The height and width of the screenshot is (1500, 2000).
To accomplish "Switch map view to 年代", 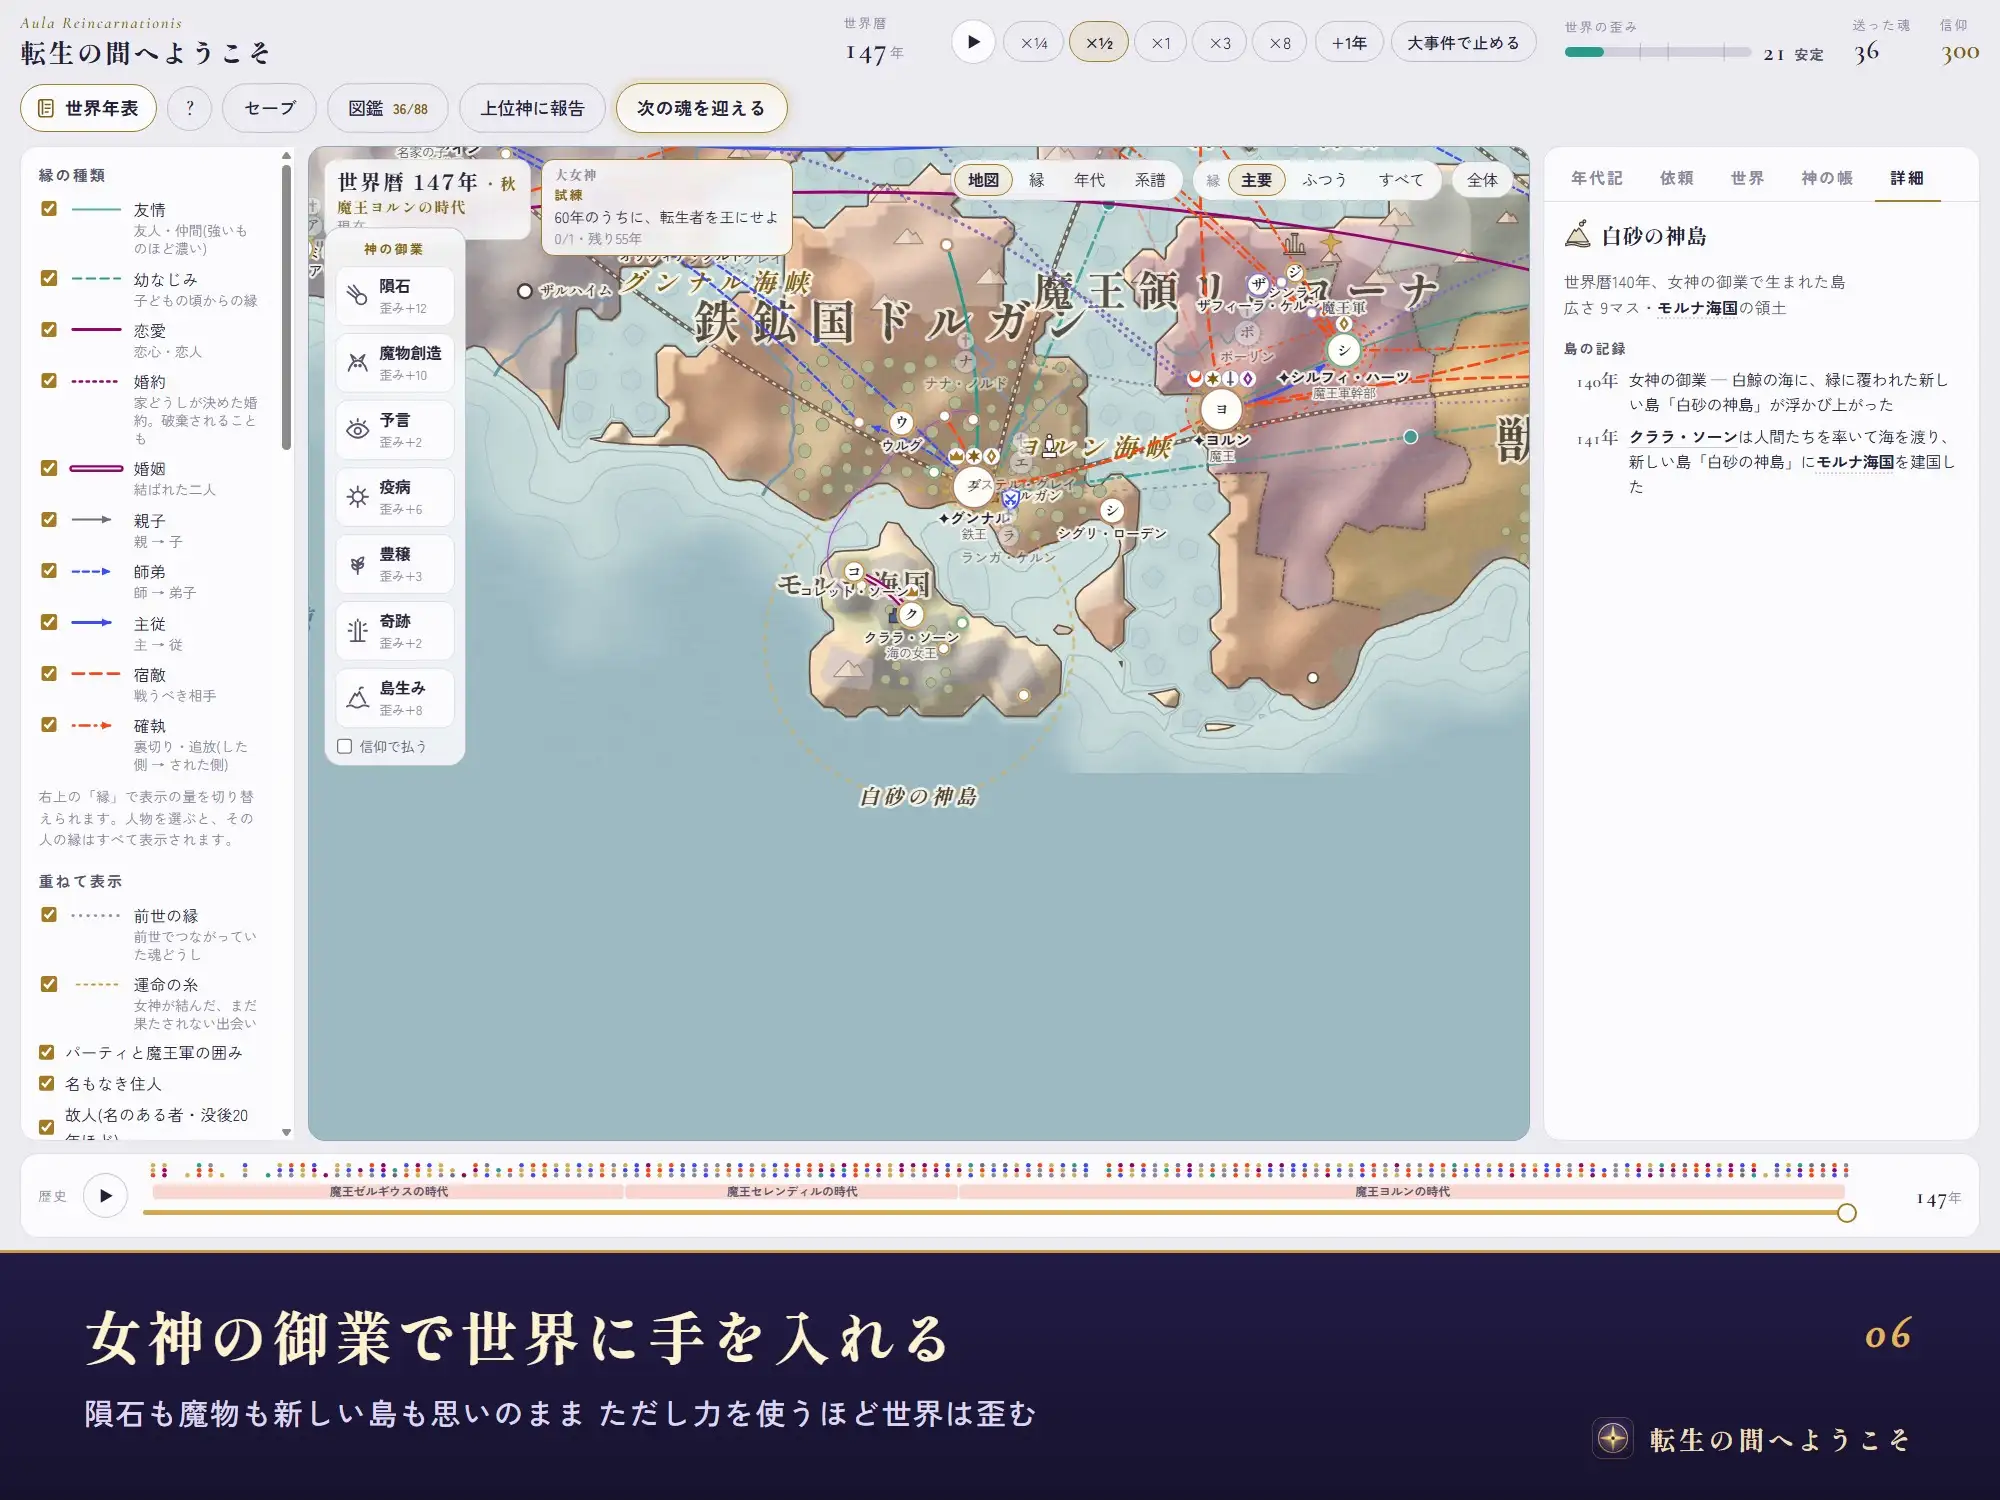I will [x=1089, y=180].
